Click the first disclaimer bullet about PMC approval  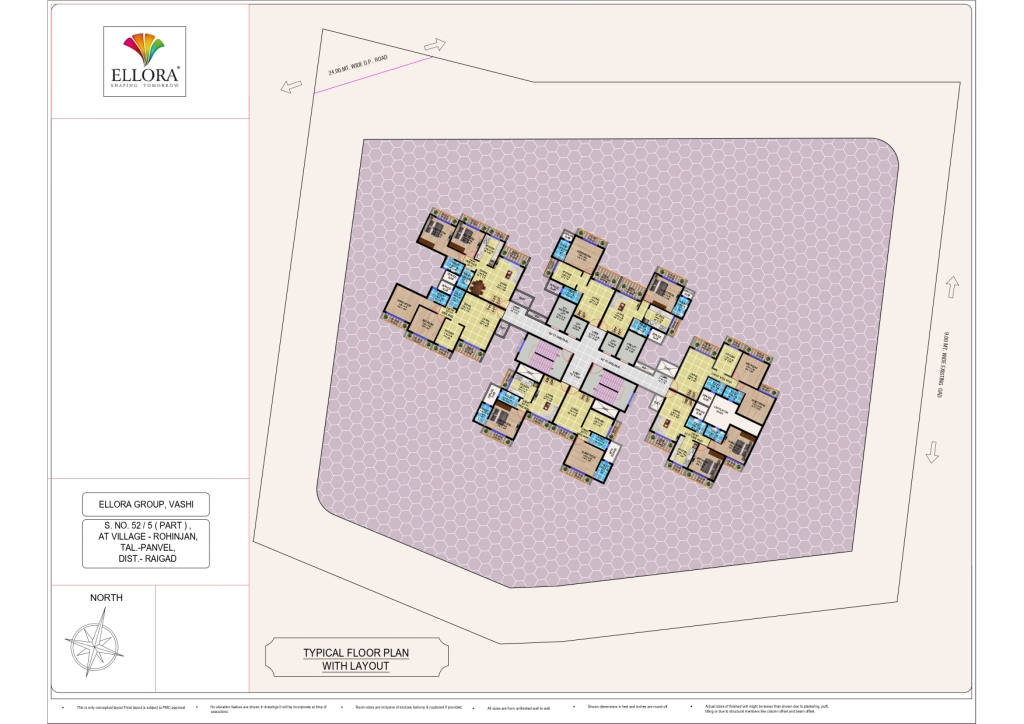coord(130,706)
